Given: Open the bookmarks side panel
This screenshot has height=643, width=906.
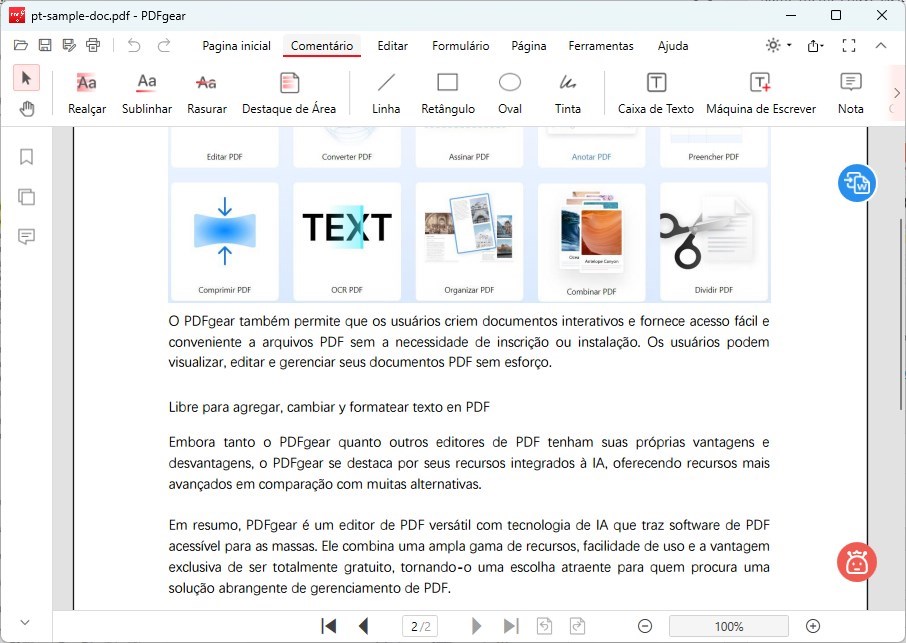Looking at the screenshot, I should pos(27,157).
